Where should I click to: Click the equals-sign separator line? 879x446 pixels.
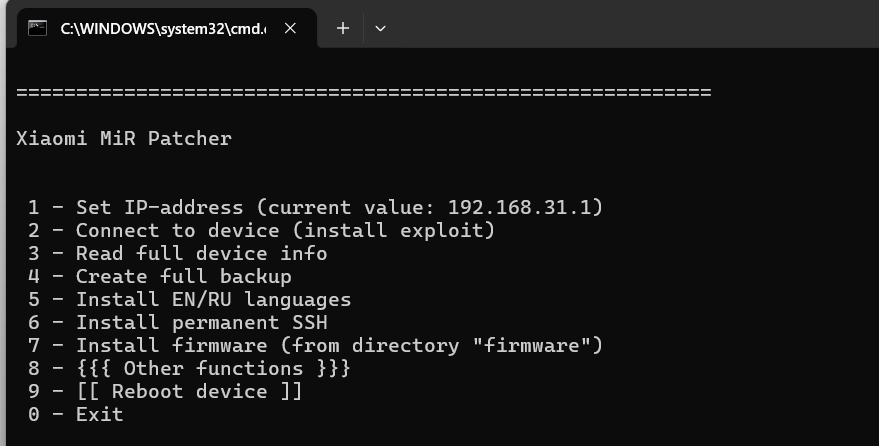coord(364,92)
